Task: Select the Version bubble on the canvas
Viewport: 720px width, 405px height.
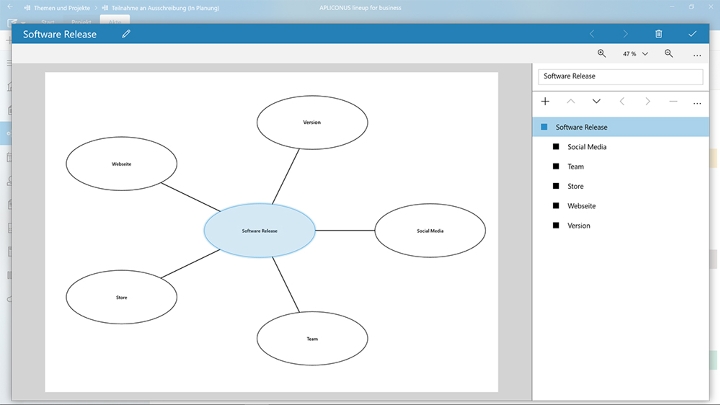Action: [312, 123]
